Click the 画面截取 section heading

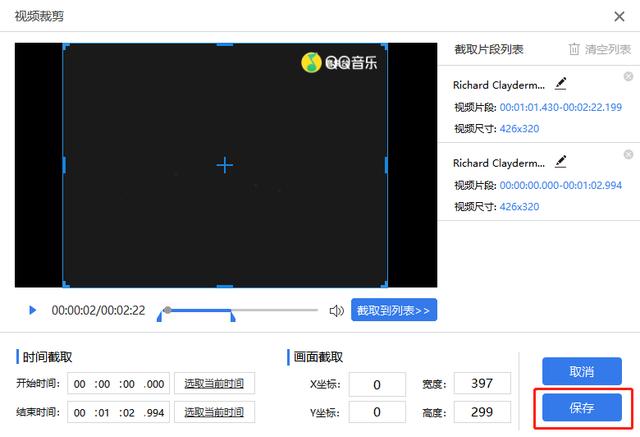click(318, 357)
